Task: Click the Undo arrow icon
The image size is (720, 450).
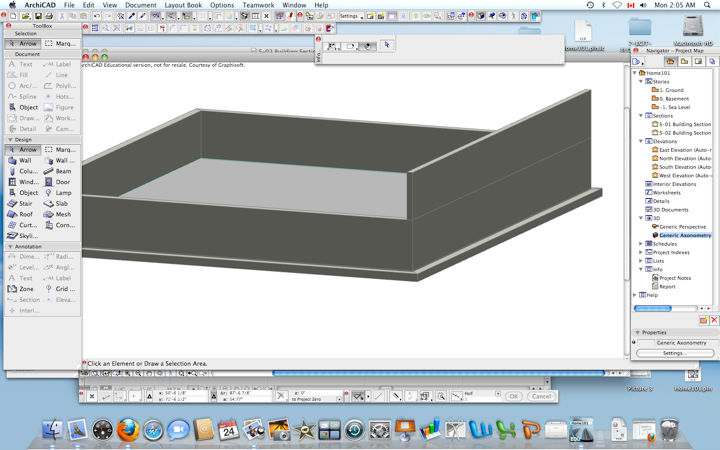Action: click(97, 16)
